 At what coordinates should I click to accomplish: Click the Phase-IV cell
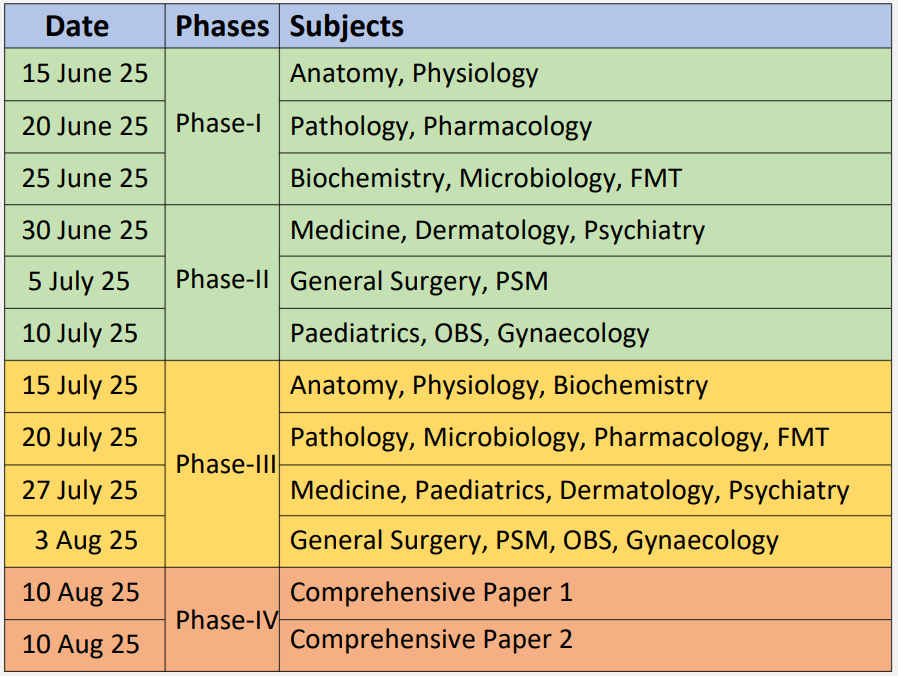226,620
